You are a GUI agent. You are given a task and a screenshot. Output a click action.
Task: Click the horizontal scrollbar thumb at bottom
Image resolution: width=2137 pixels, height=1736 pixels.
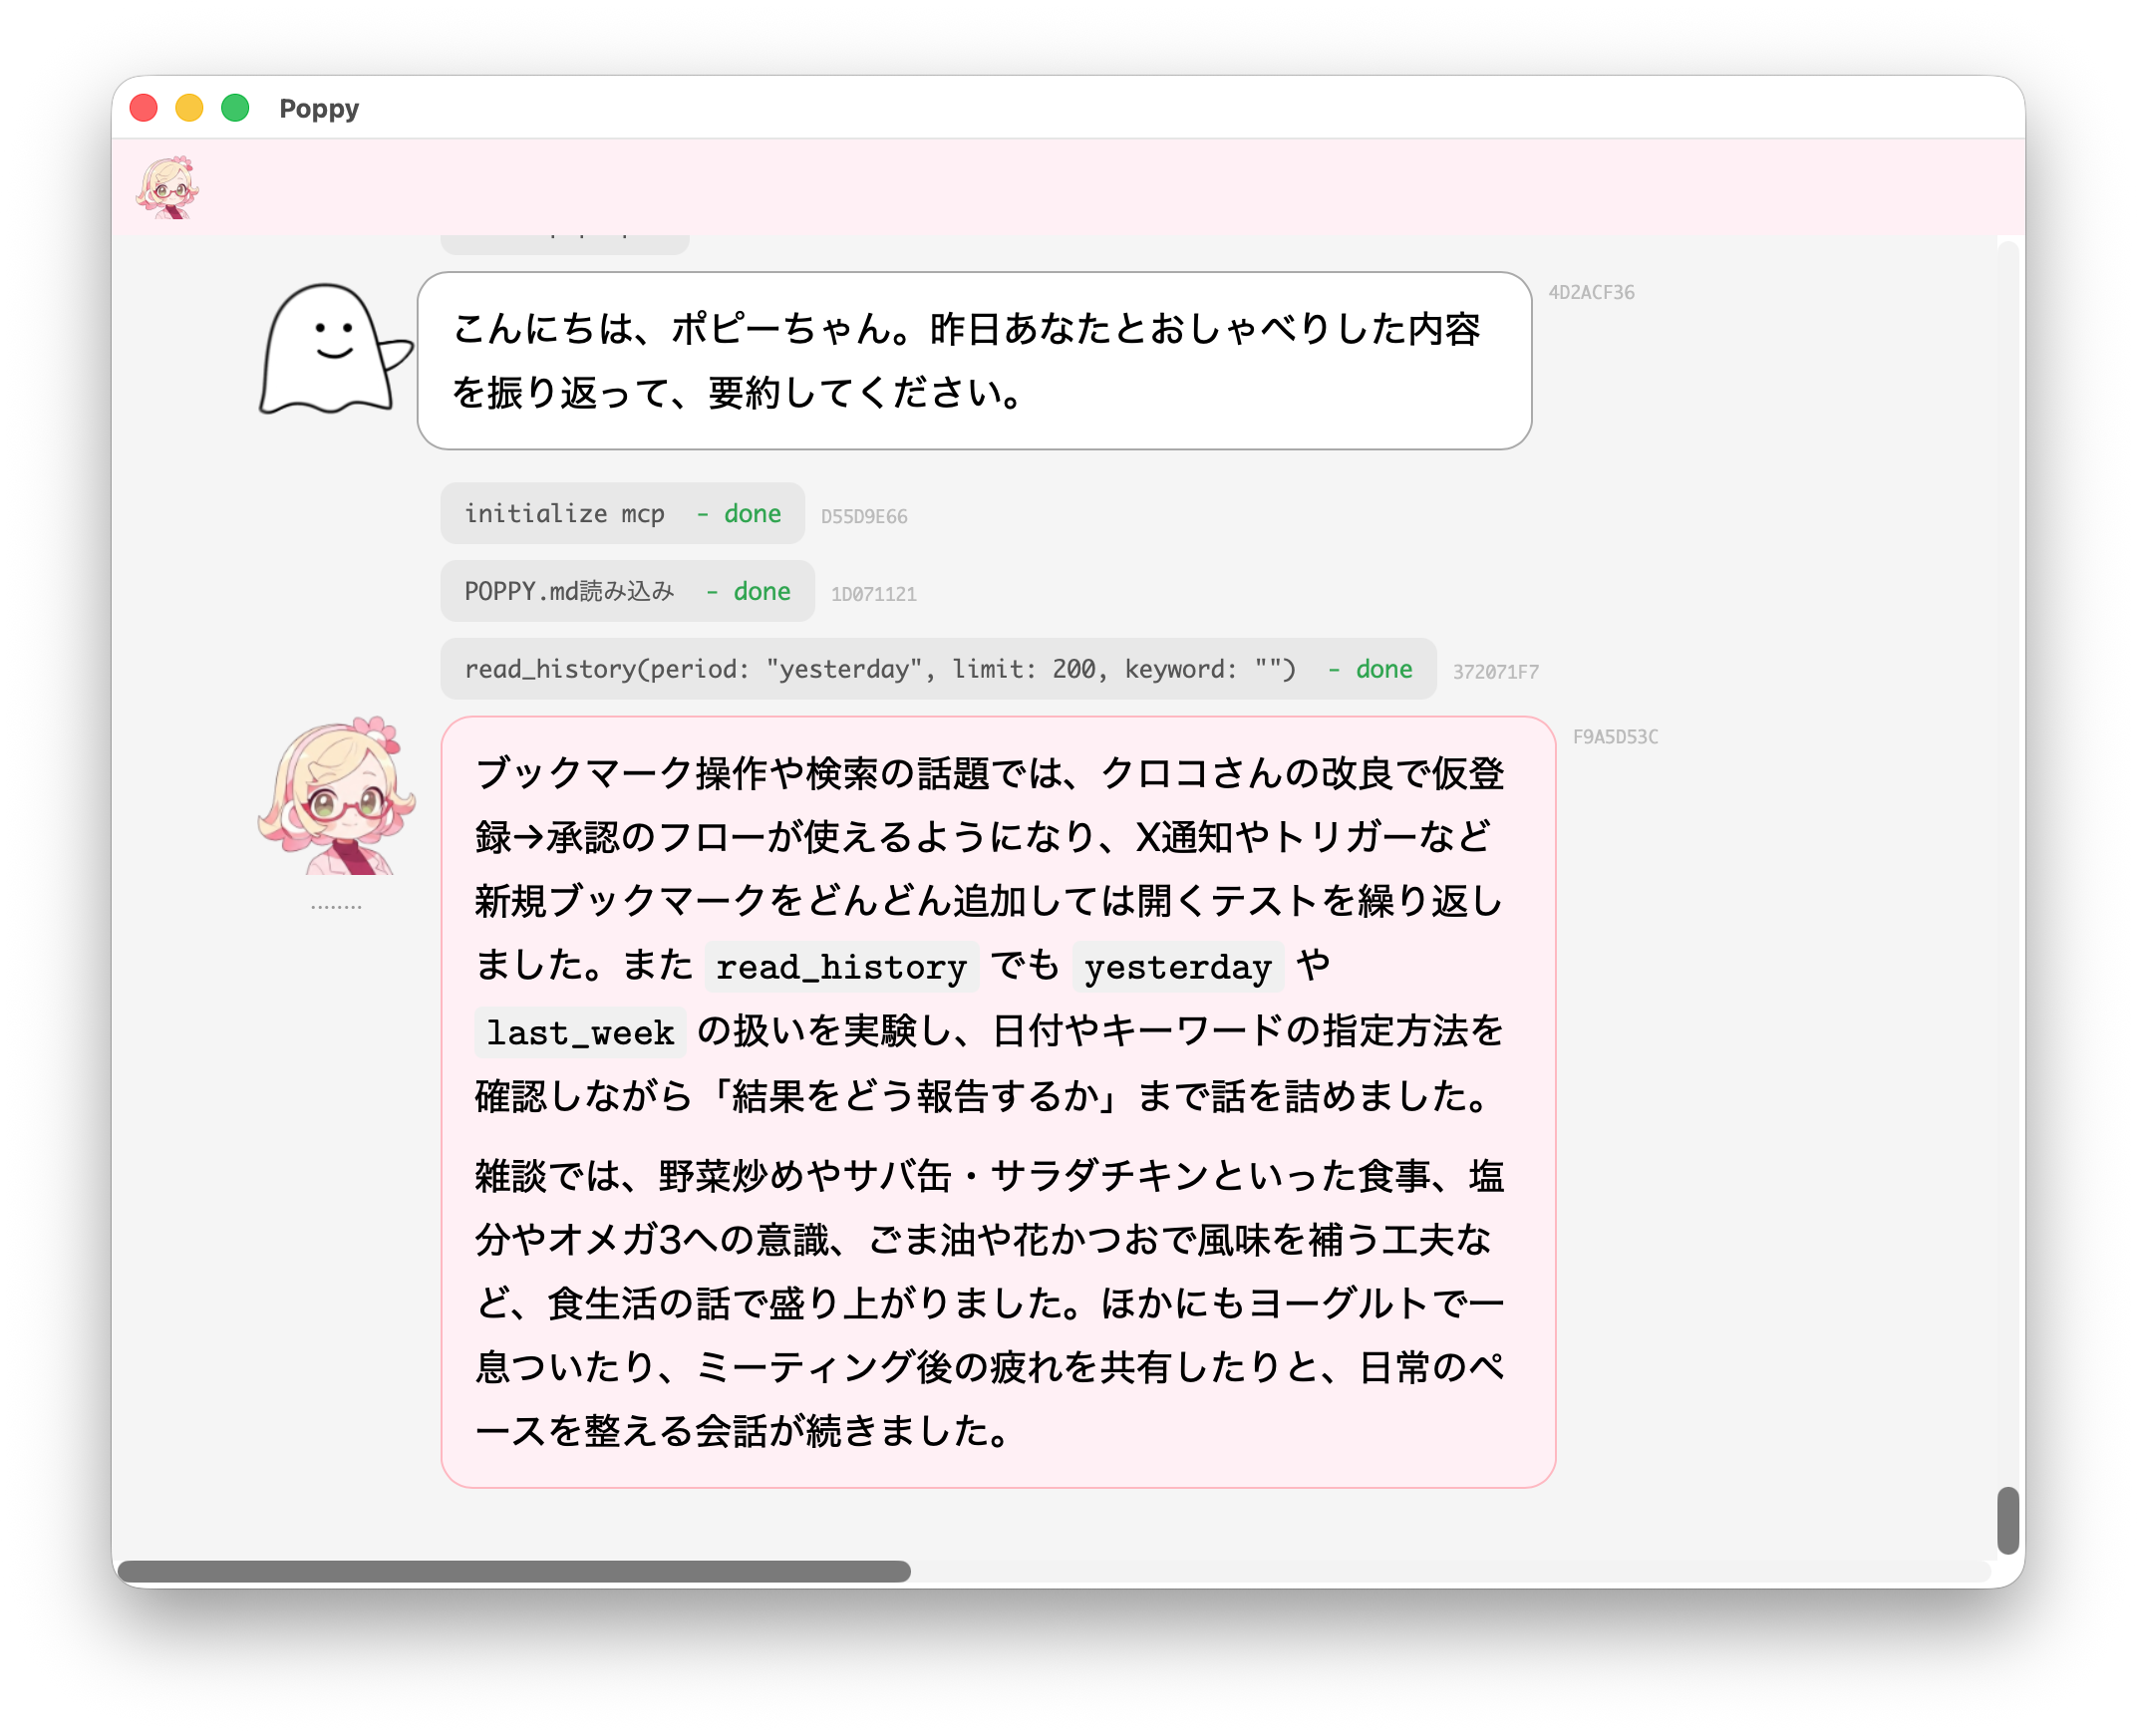(x=514, y=1571)
